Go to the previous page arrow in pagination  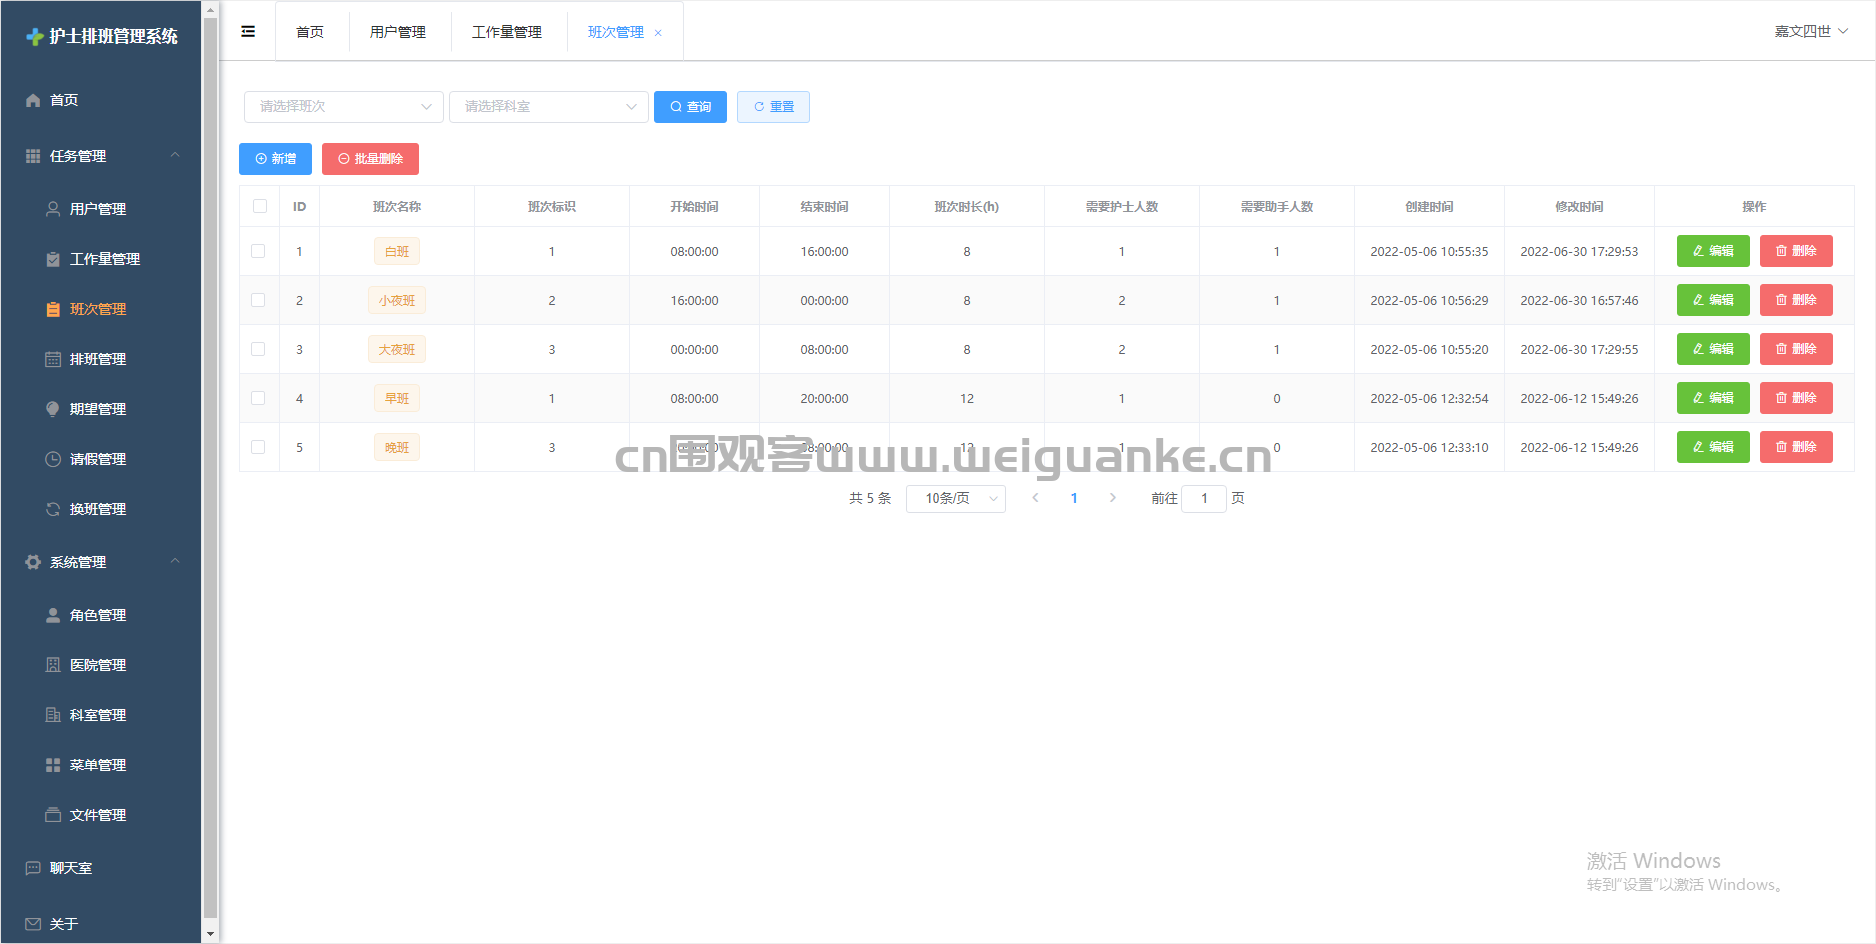(x=1035, y=498)
